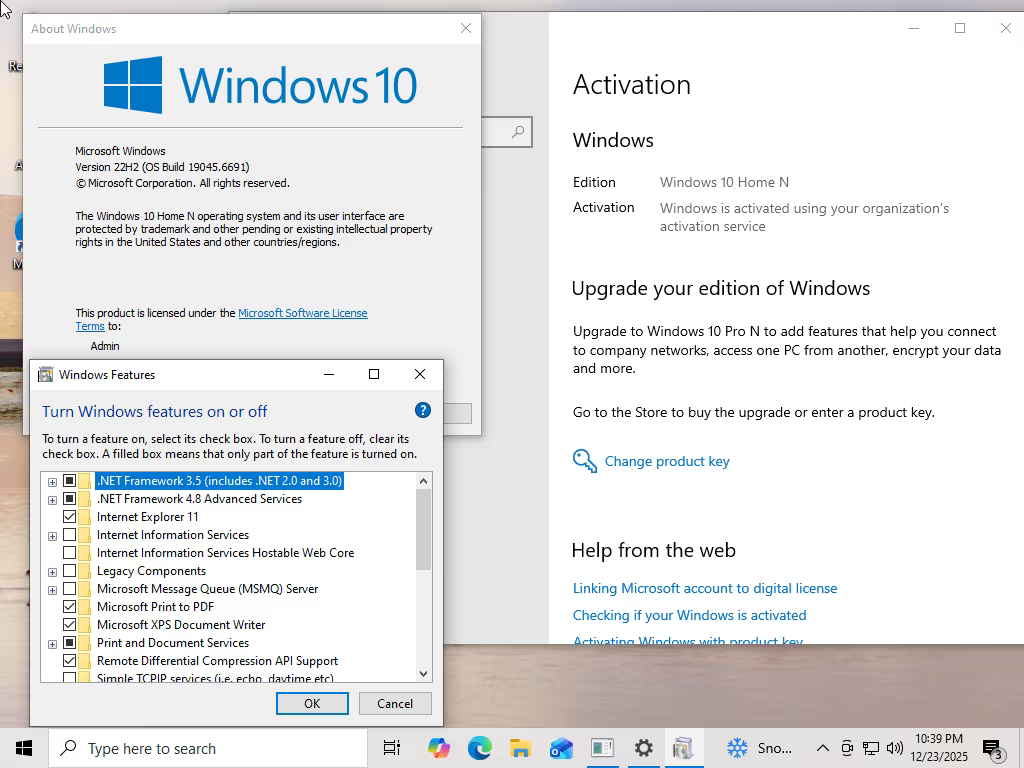Click Cancel in Windows Features
The image size is (1024, 768).
pyautogui.click(x=395, y=703)
